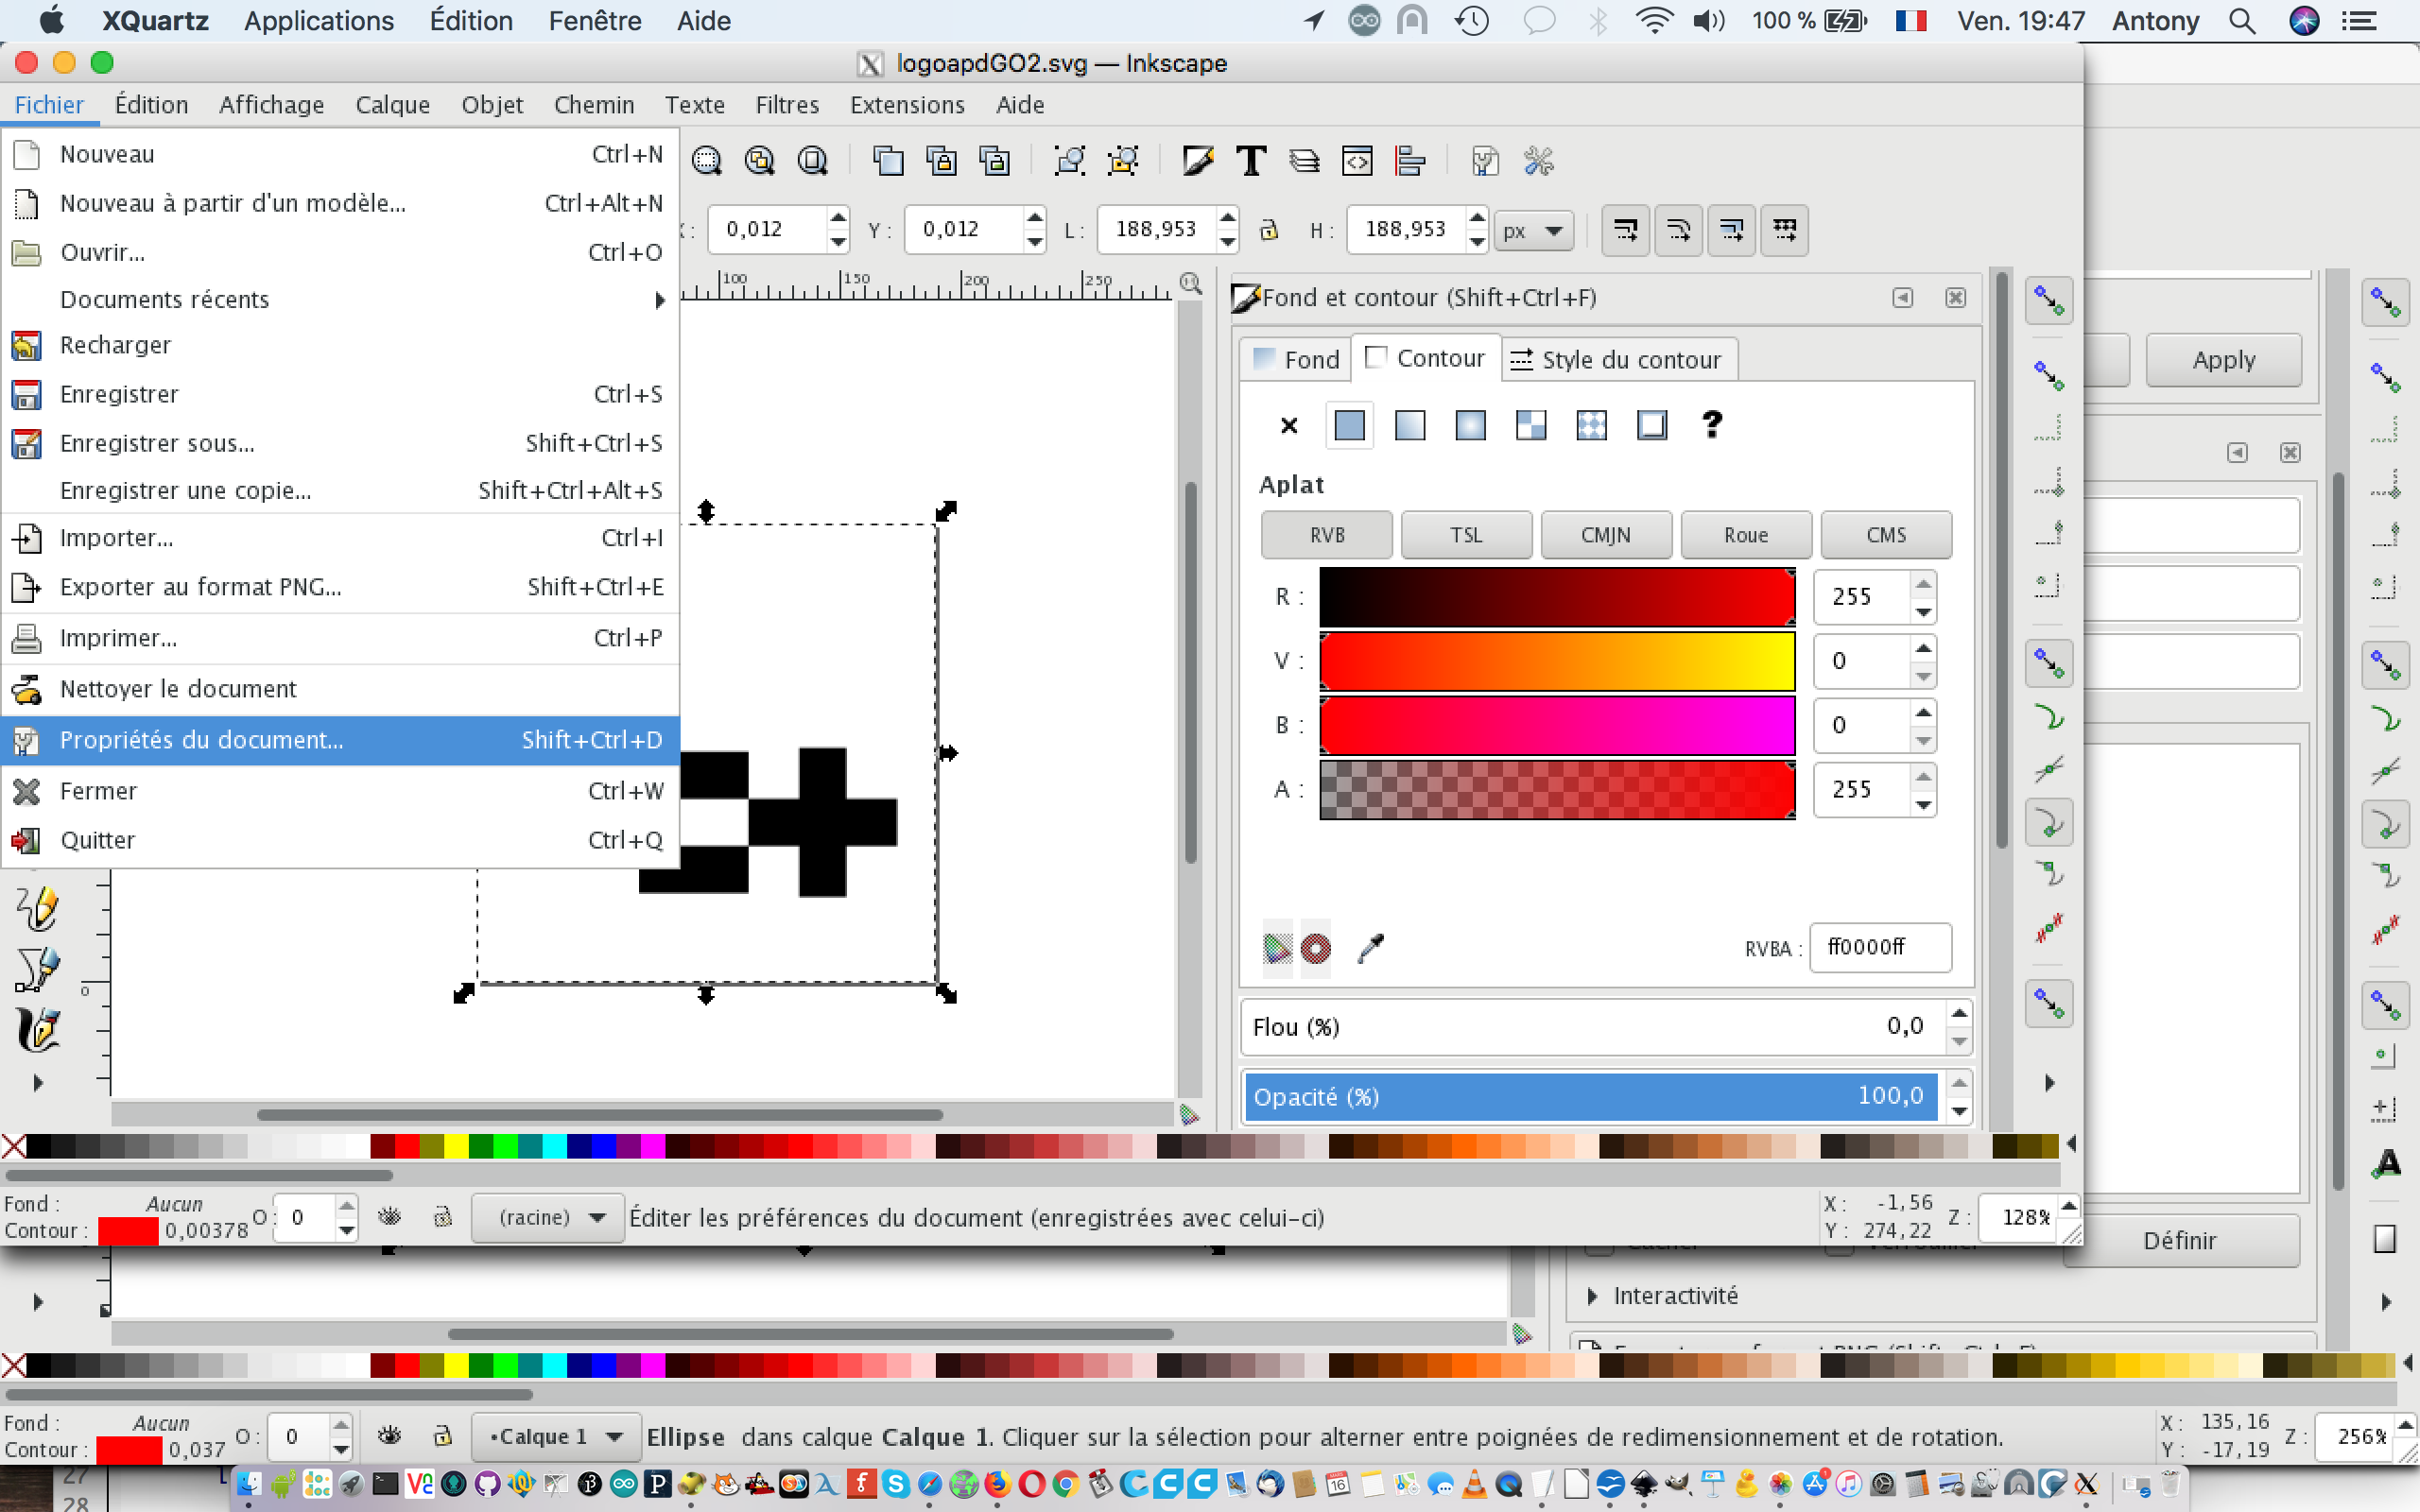Screen dimensions: 2420x1512
Task: Open the Align and Distribute icon
Action: [x=1410, y=161]
